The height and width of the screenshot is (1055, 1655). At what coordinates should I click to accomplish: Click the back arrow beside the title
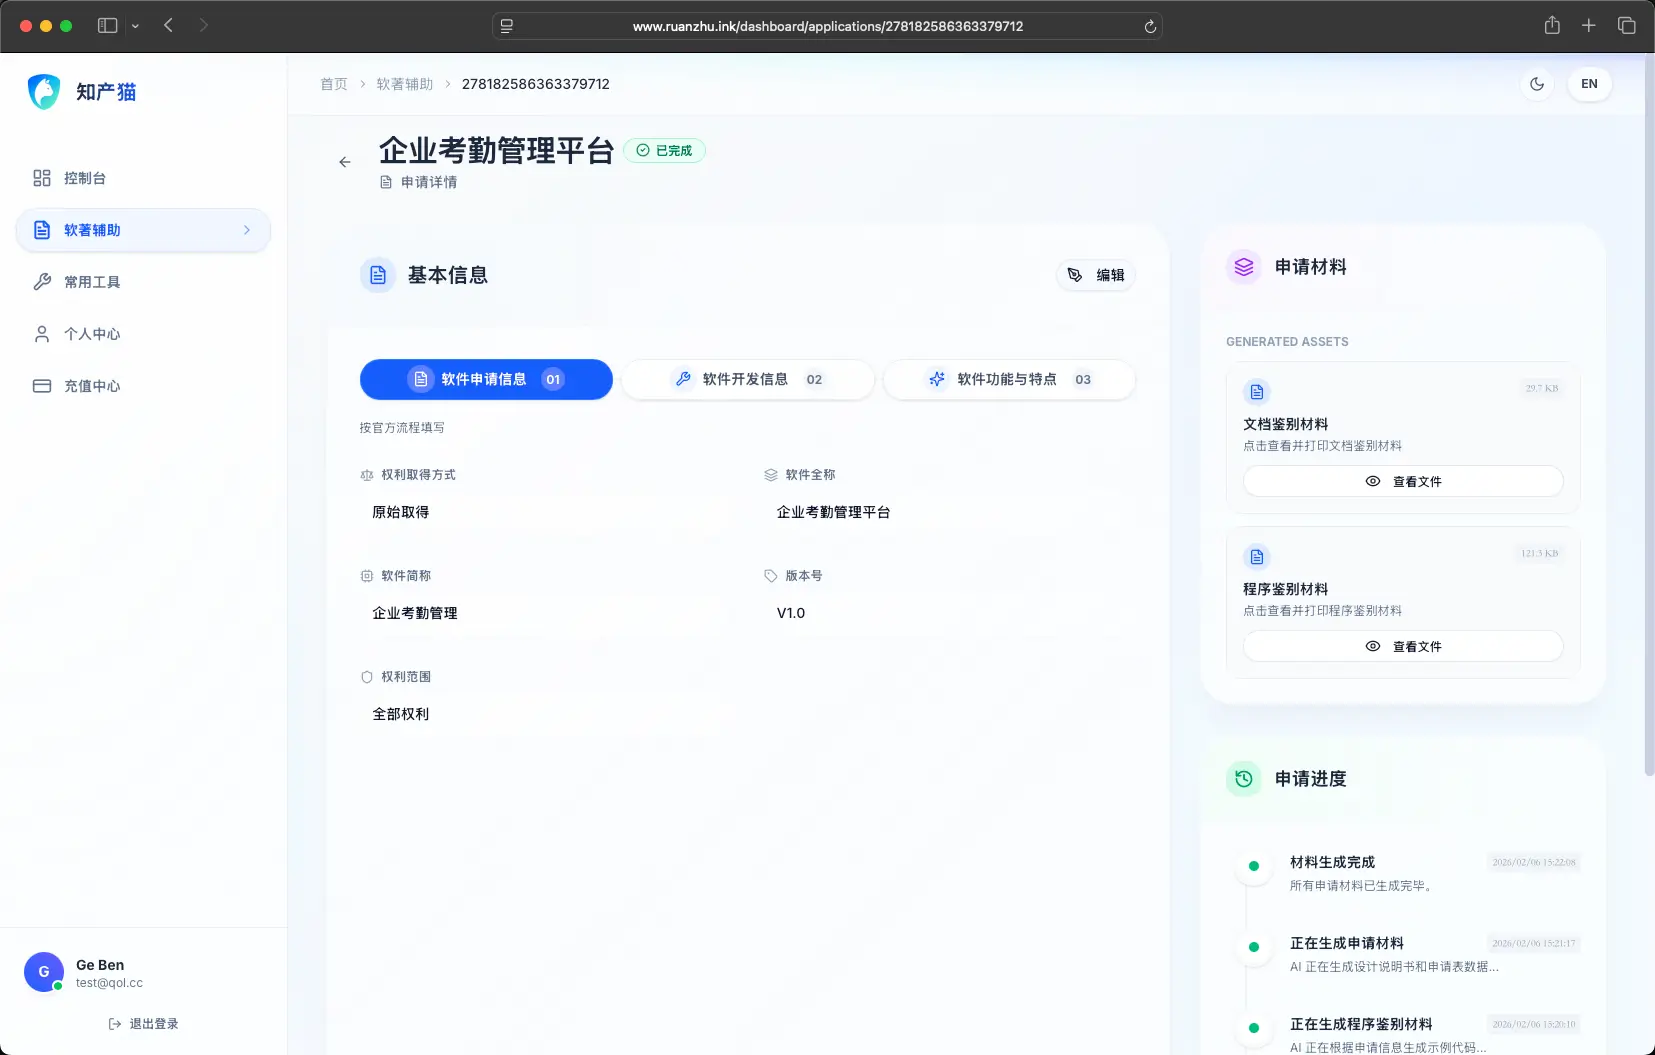pos(345,162)
